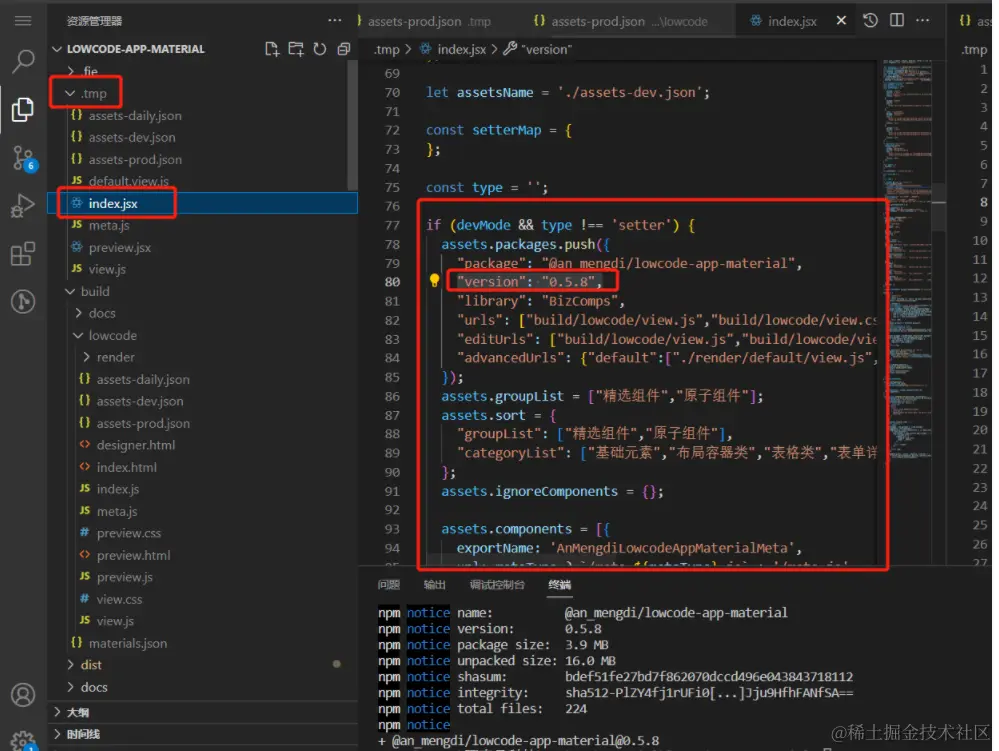Open the 问题 panel tab
Viewport: 999px width, 751px height.
pos(389,585)
